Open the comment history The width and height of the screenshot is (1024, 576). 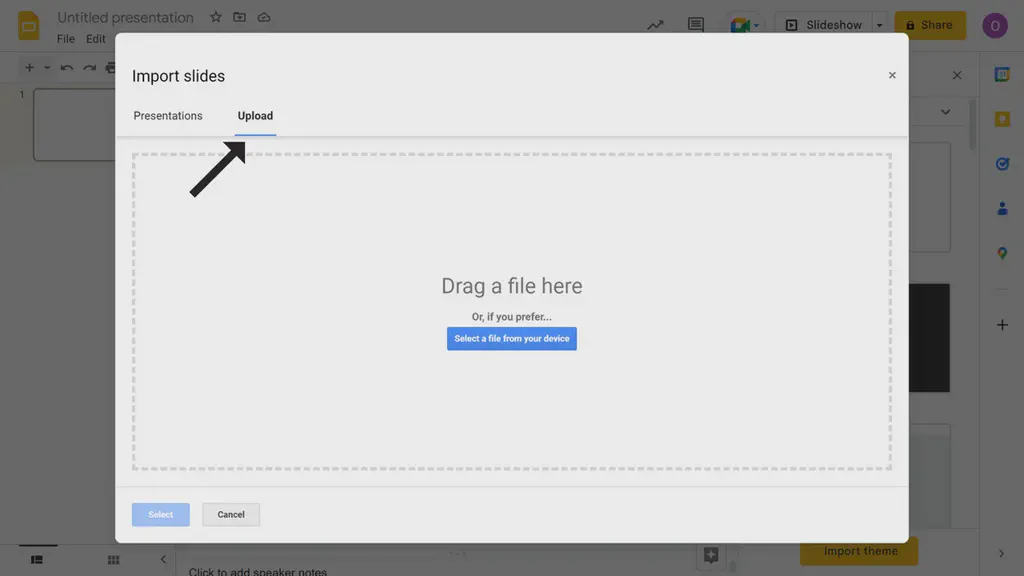point(695,24)
